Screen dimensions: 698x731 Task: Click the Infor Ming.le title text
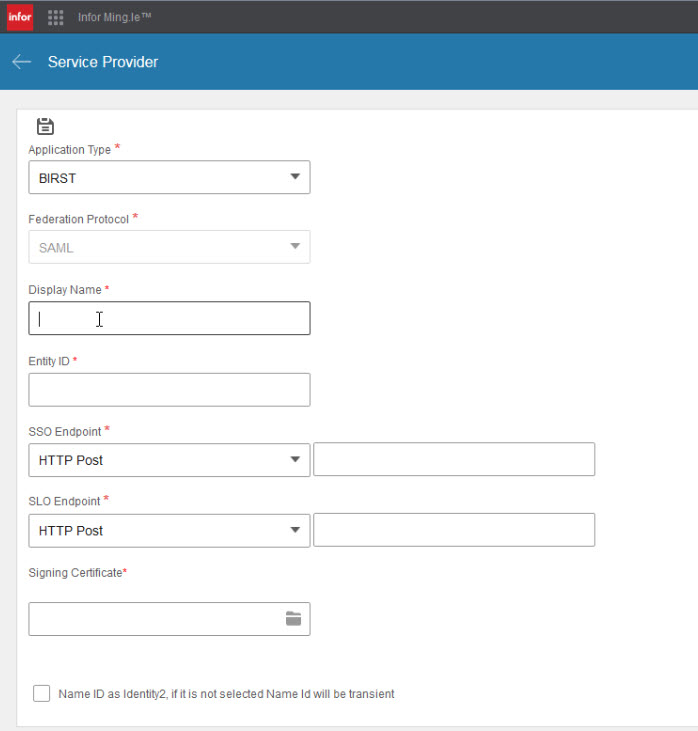115,17
